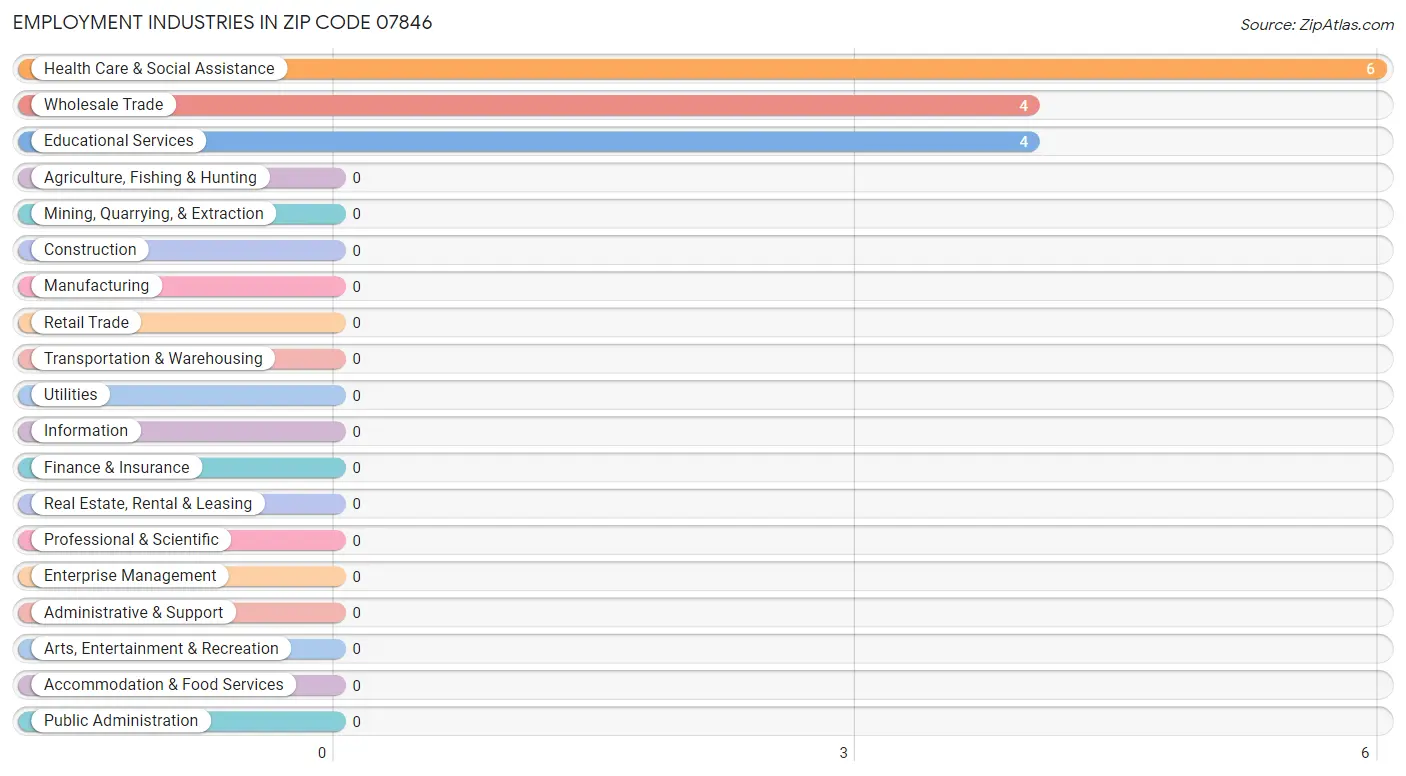Select the Educational Services label

pos(119,140)
